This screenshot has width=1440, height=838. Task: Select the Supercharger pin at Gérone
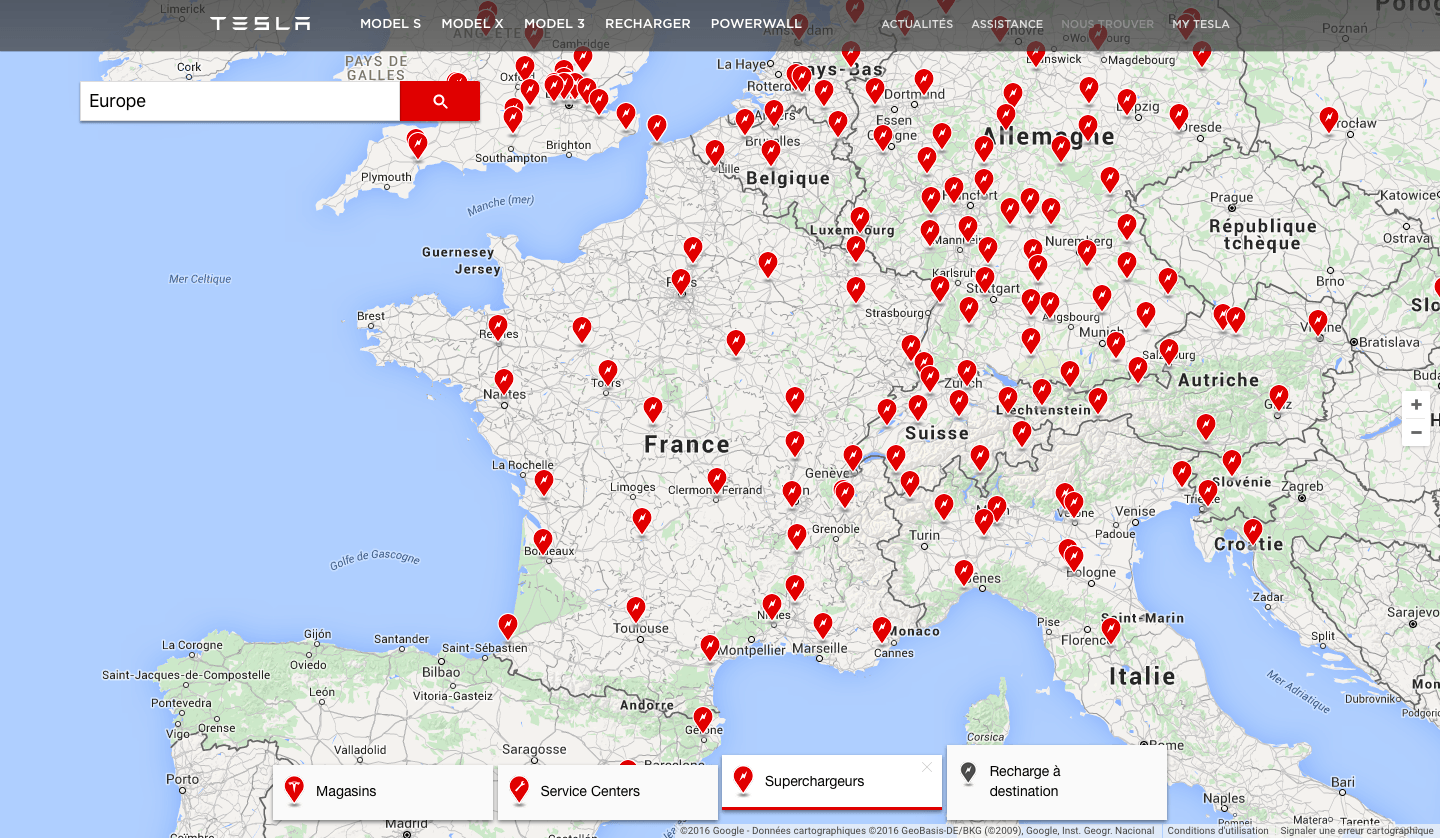[703, 719]
